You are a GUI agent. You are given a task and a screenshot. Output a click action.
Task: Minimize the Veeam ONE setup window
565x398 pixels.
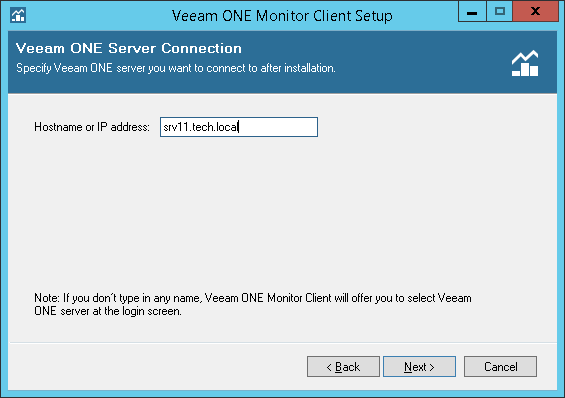pos(472,12)
